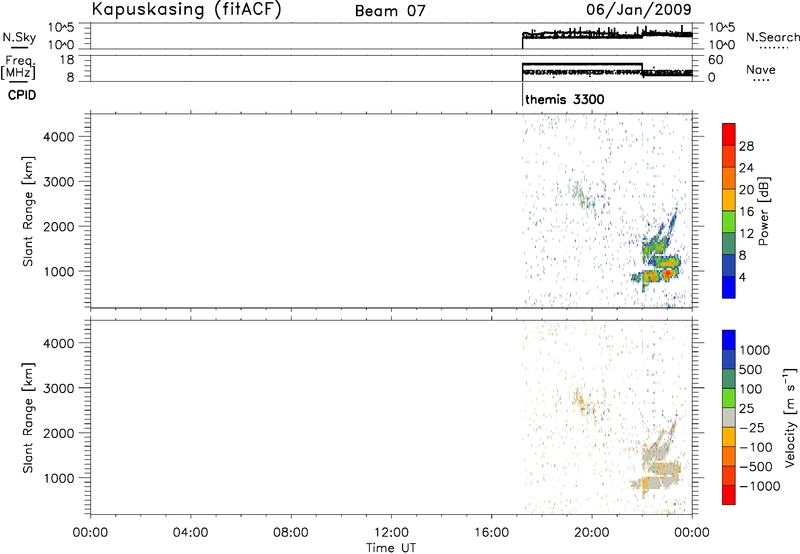Viewport: 800px width, 554px height.
Task: Click the blue swatch atop Velocity colorbar
Action: point(729,340)
